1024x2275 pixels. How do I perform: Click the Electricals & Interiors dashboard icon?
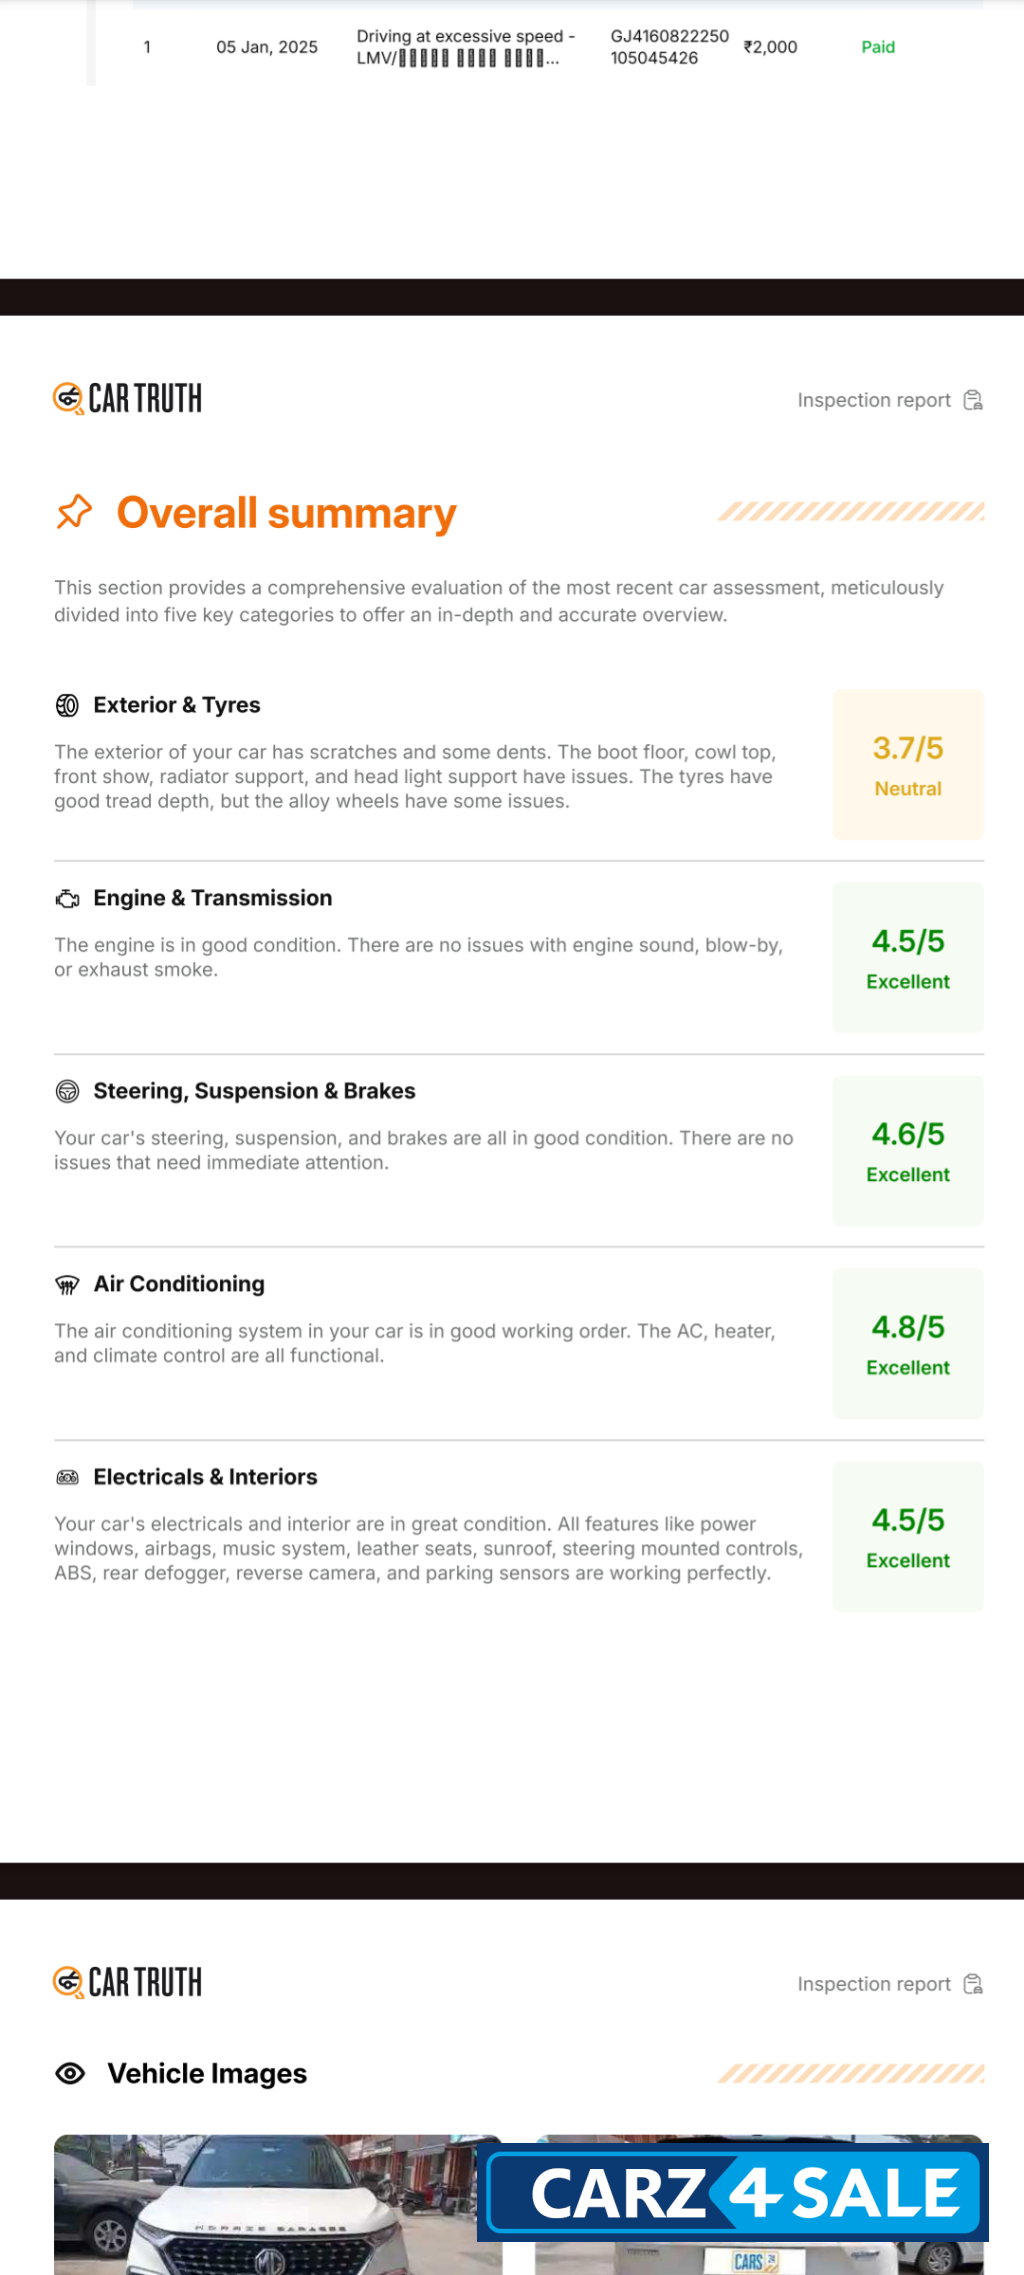67,1478
